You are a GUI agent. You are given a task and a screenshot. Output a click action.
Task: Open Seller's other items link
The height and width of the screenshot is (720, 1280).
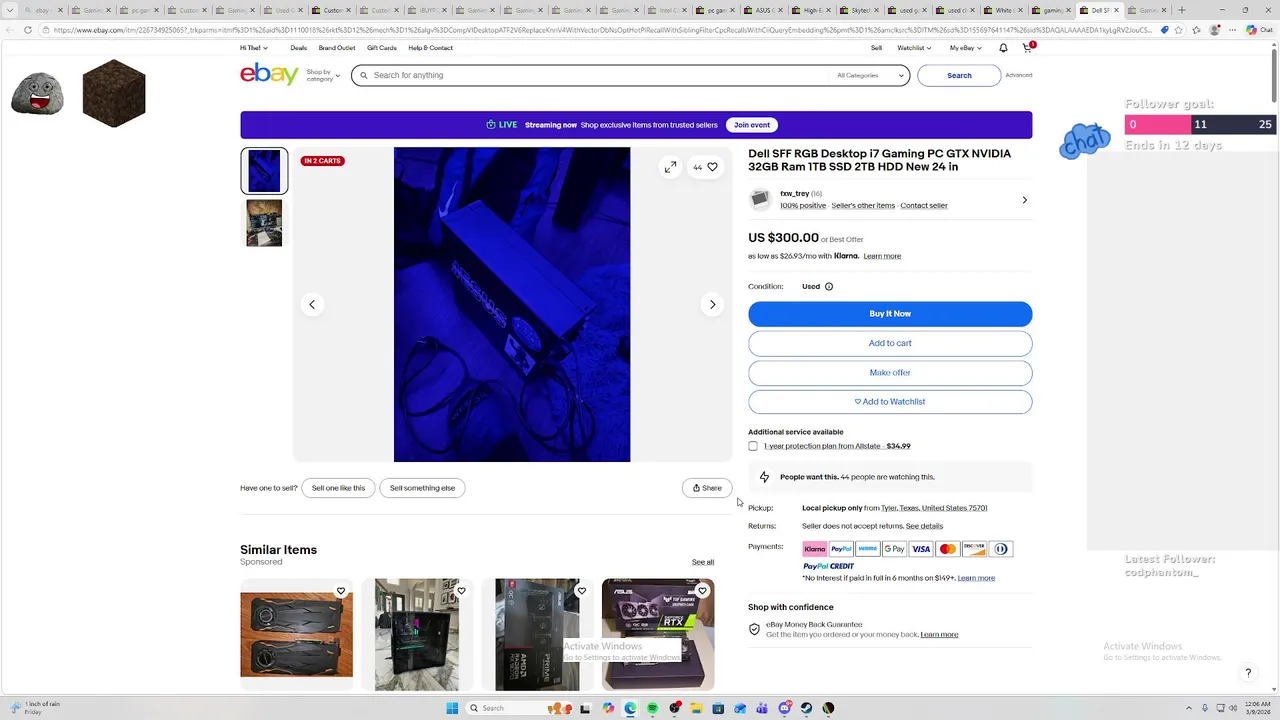(x=863, y=206)
